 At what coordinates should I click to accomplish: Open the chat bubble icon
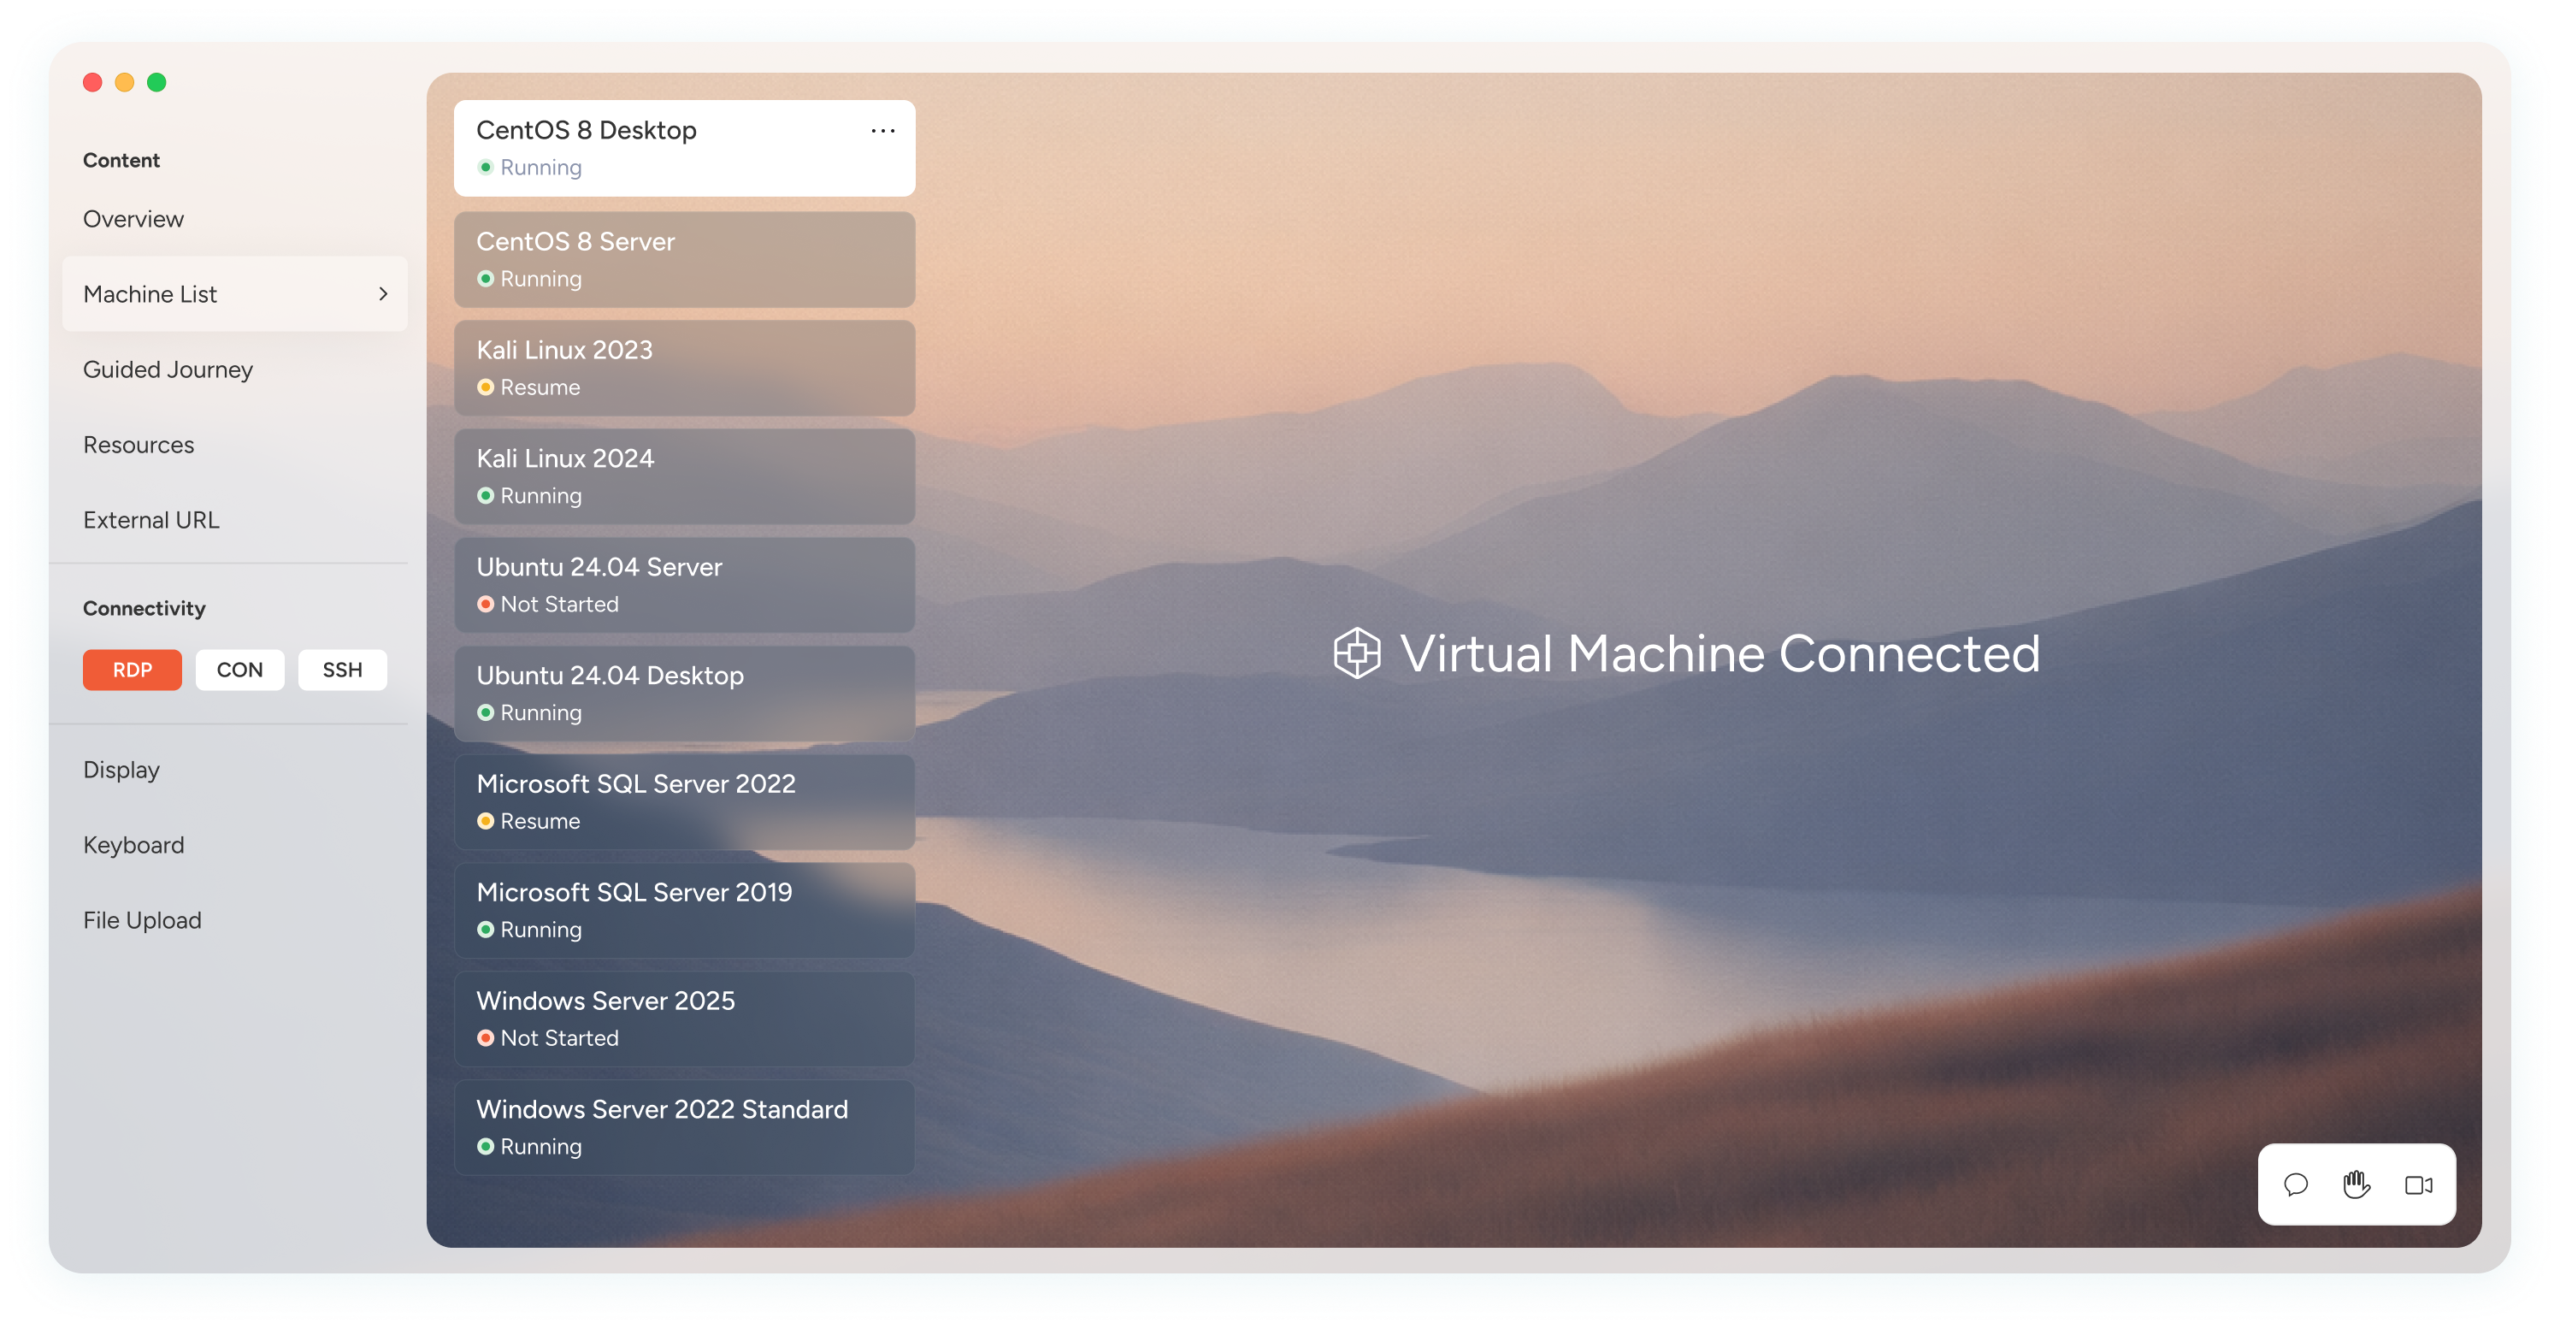(x=2295, y=1185)
